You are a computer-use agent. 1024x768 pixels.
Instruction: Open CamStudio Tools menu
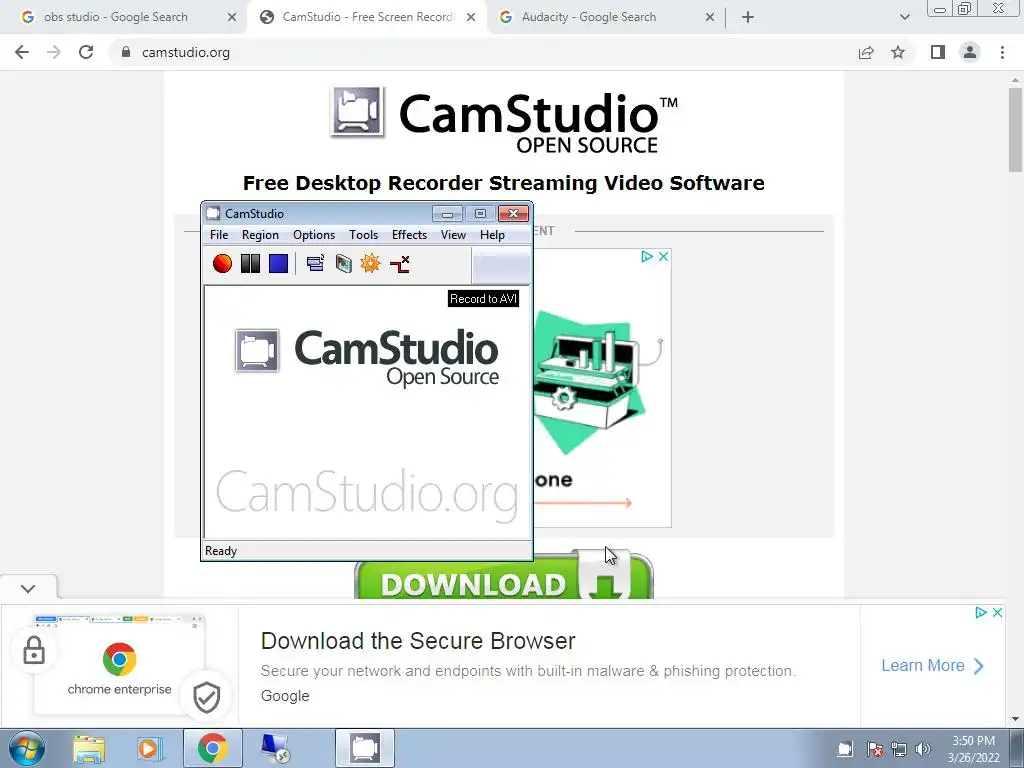coord(363,234)
